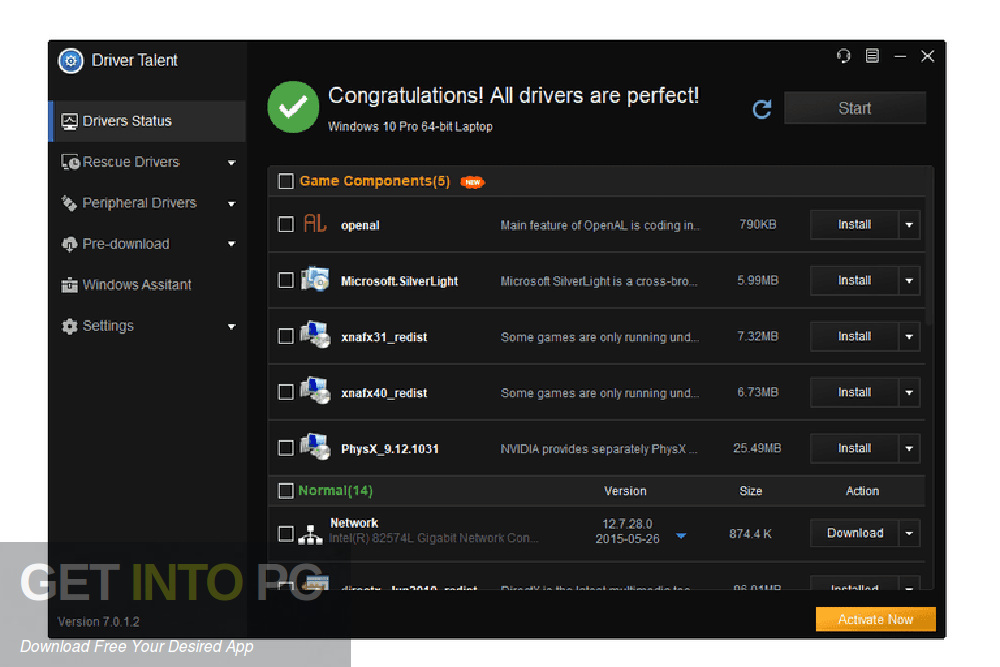Click the Size column header
Screen dimensions: 1000x667
click(751, 491)
